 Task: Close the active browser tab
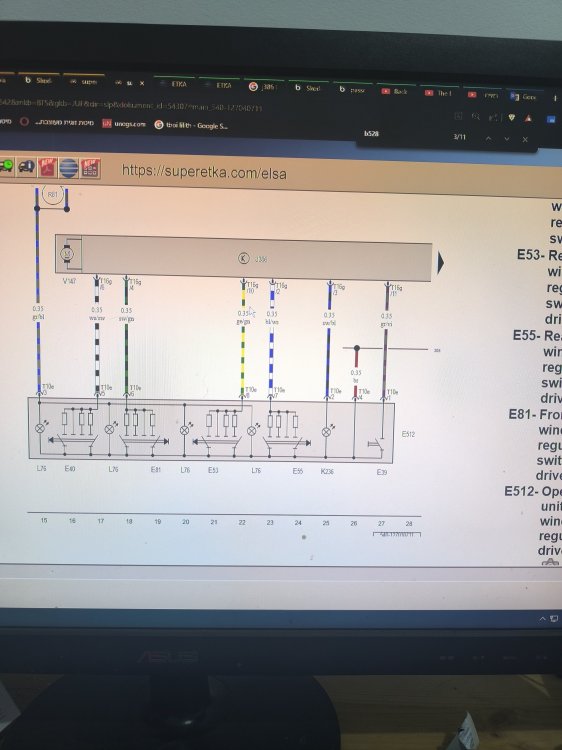coord(142,83)
